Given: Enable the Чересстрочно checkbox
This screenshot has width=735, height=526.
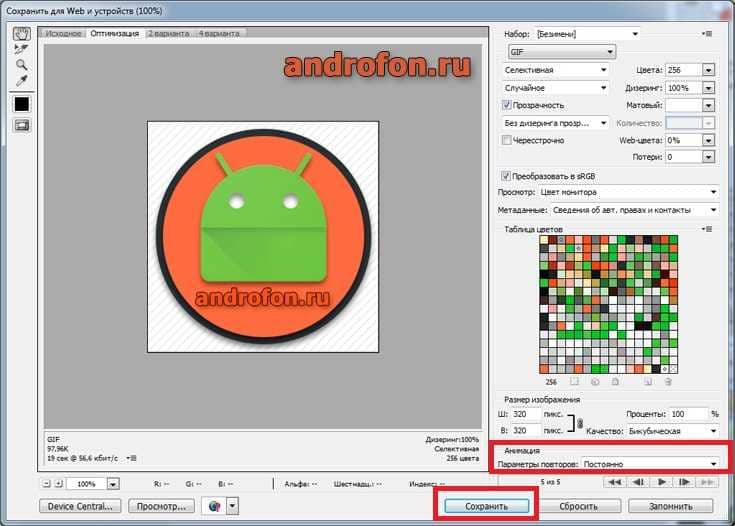Looking at the screenshot, I should tap(506, 140).
